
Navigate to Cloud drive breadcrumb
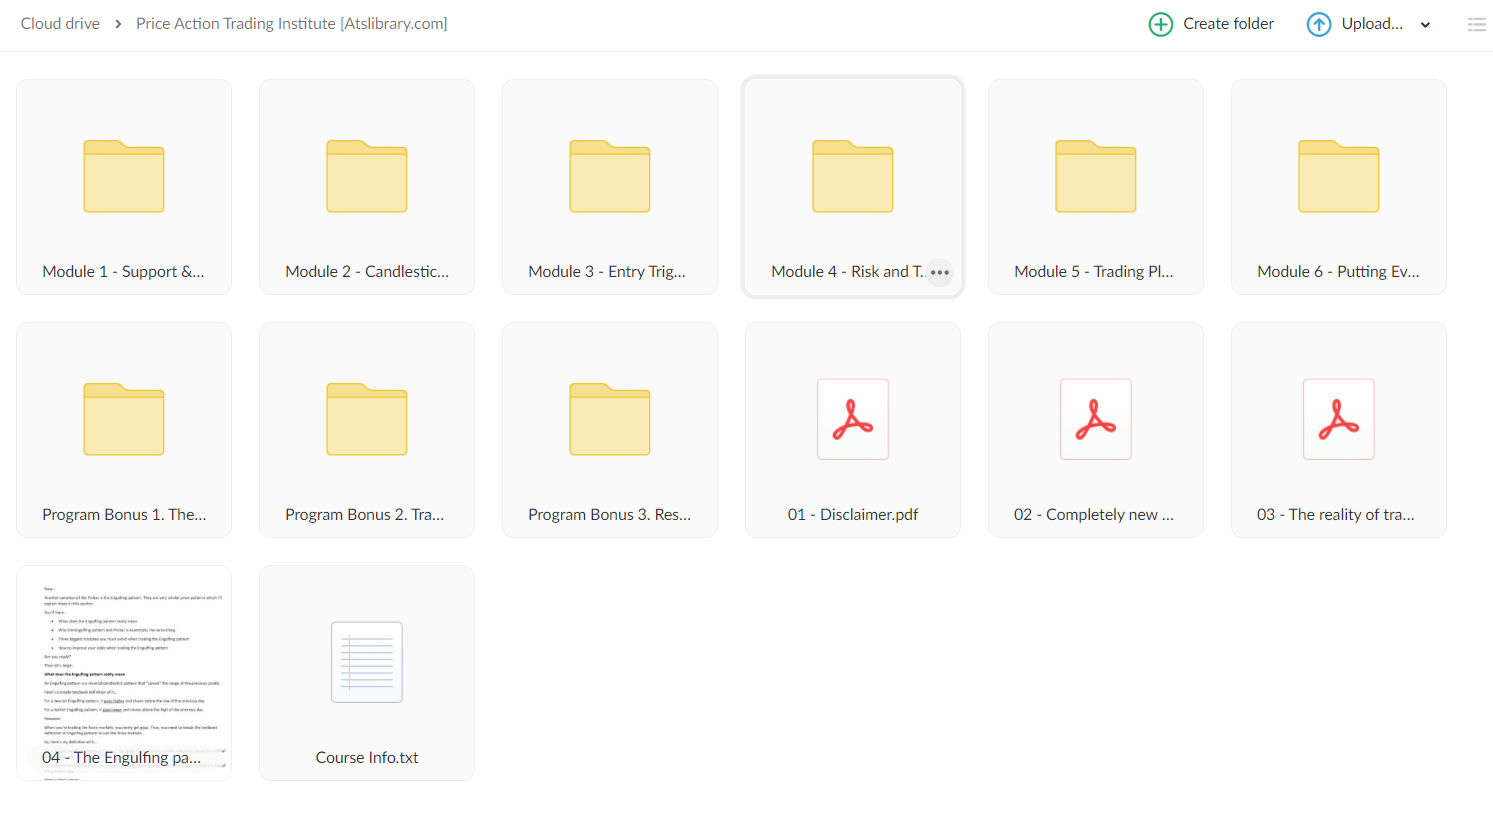pyautogui.click(x=60, y=24)
